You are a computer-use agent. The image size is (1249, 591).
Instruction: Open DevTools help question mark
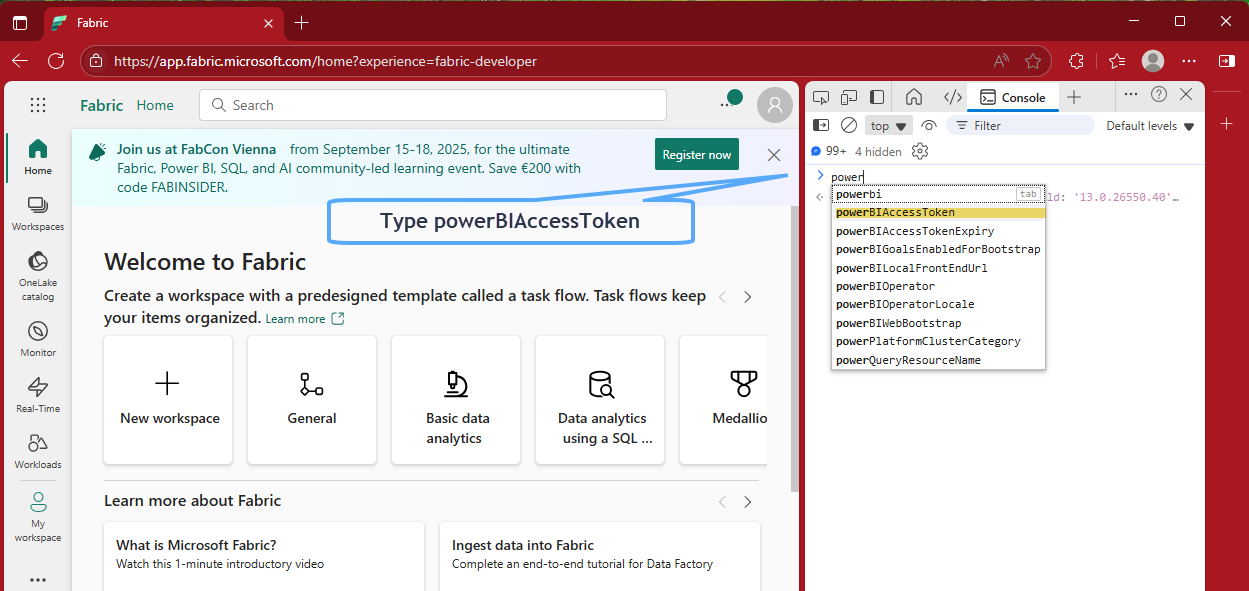(1159, 94)
